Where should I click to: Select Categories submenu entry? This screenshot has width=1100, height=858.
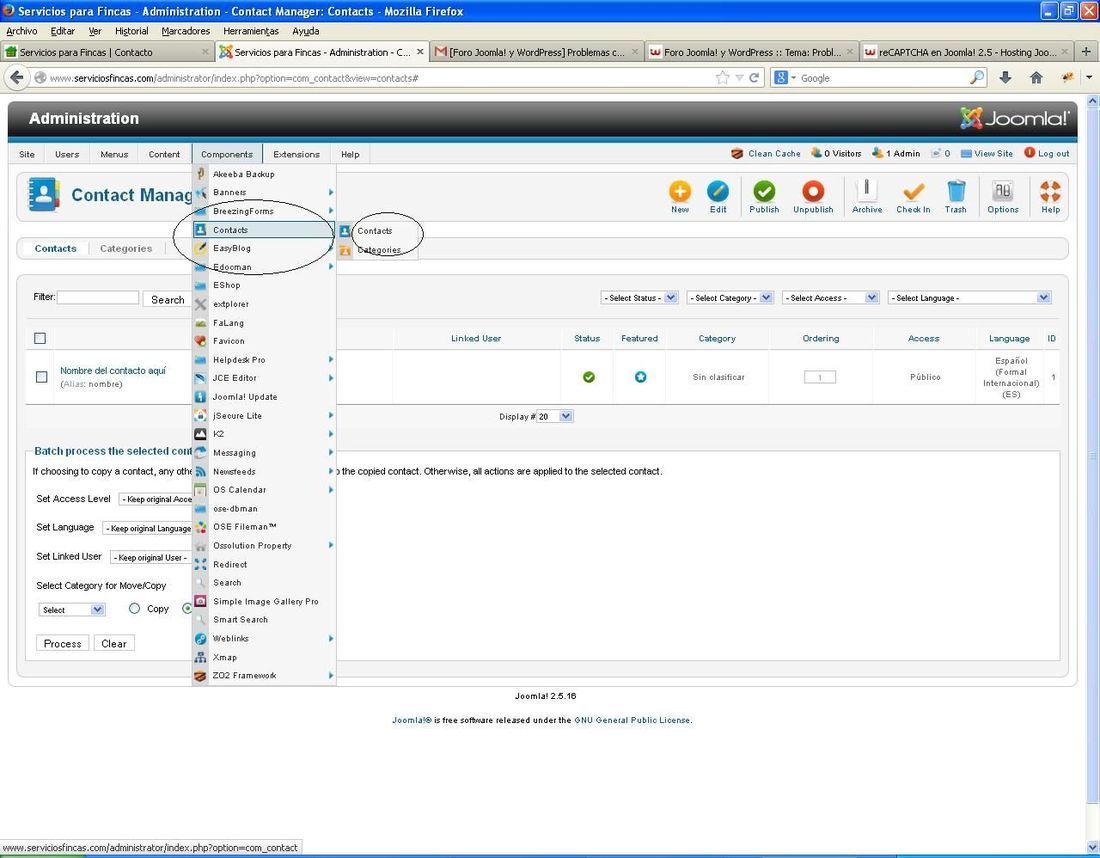click(x=379, y=250)
